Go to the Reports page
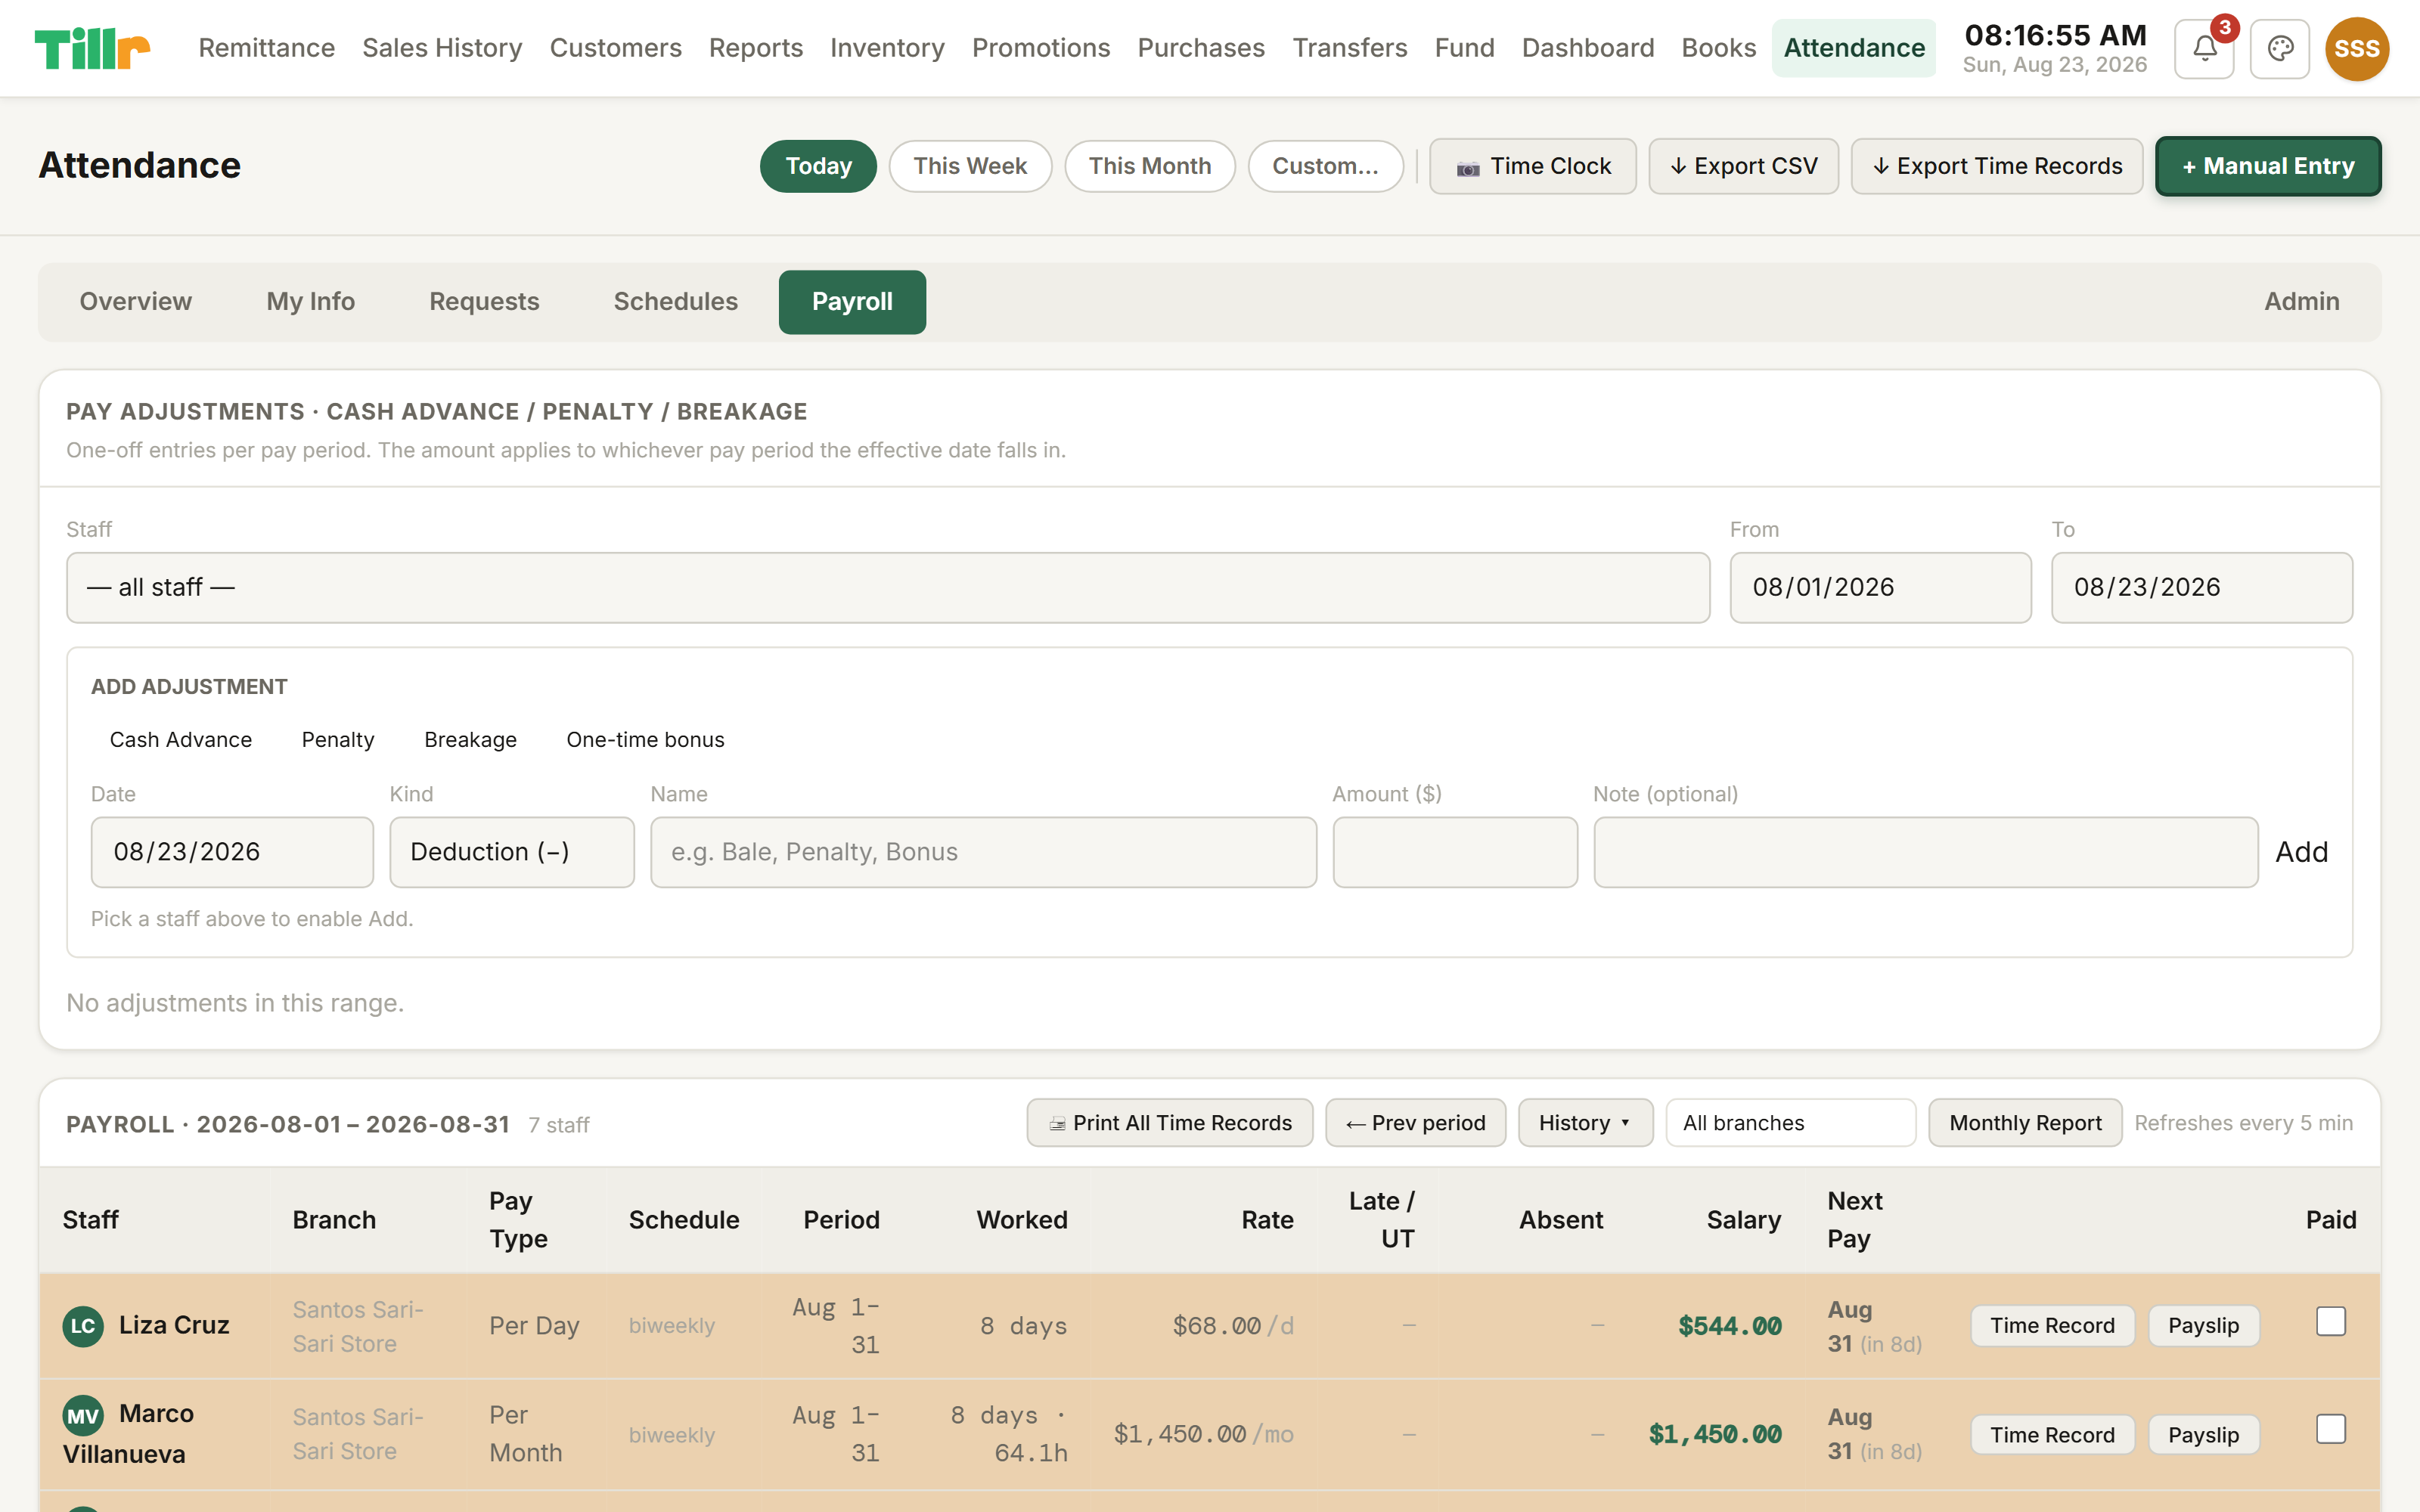 tap(755, 48)
